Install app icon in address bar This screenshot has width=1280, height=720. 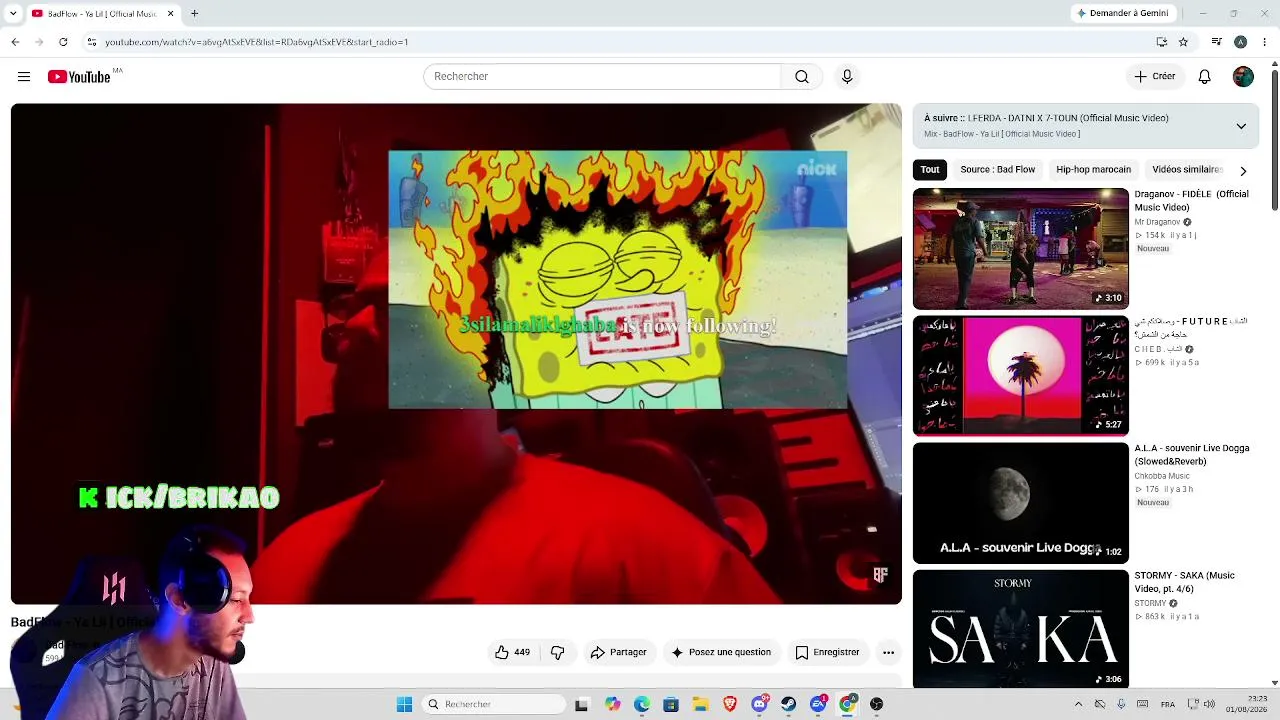[1161, 42]
